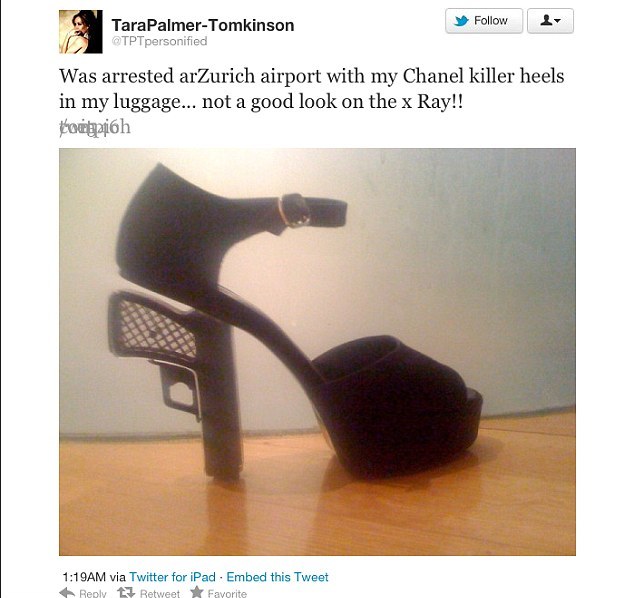Click the TaraPalmer-Tomkinson display name

(203, 25)
